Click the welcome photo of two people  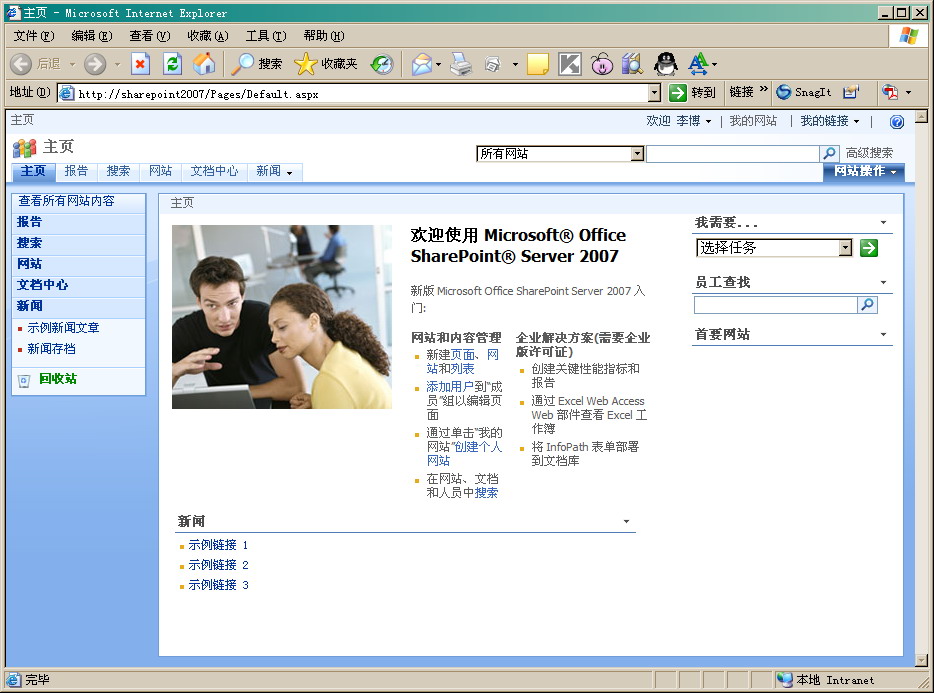(282, 316)
